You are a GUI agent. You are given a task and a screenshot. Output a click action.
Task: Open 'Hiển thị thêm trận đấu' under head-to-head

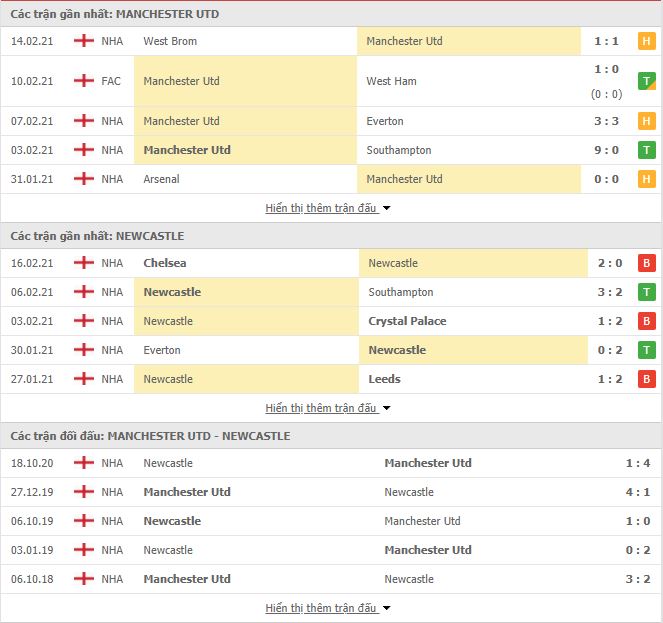(321, 608)
